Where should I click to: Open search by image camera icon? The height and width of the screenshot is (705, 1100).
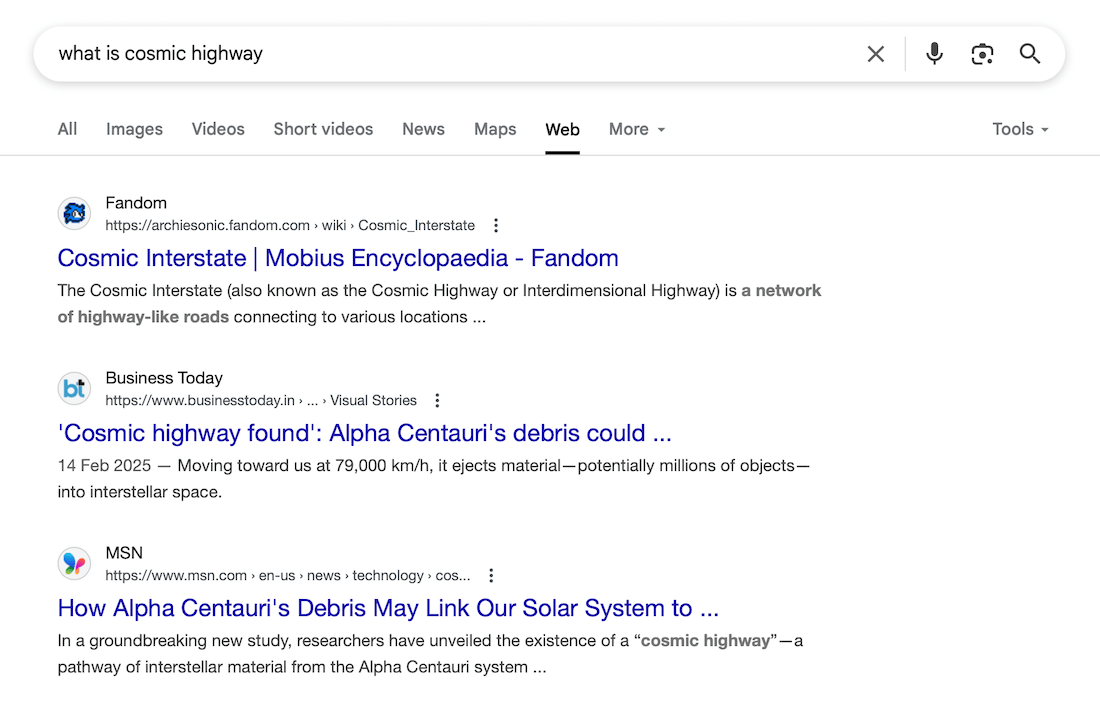pos(982,54)
